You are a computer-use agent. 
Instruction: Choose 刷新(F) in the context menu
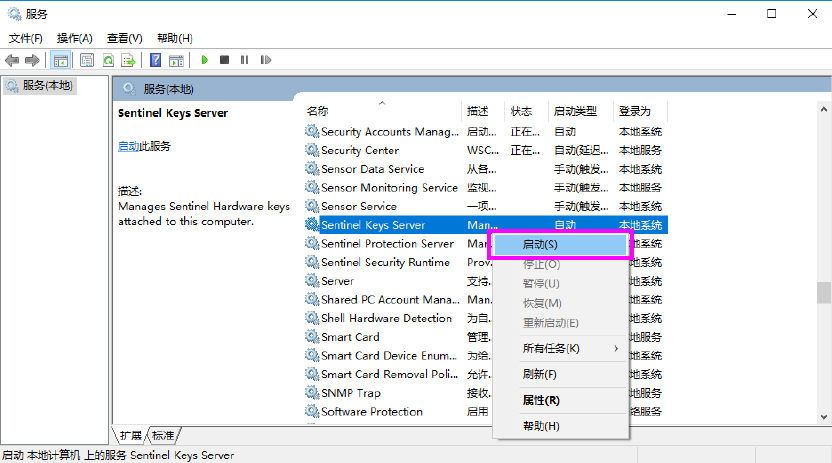540,374
